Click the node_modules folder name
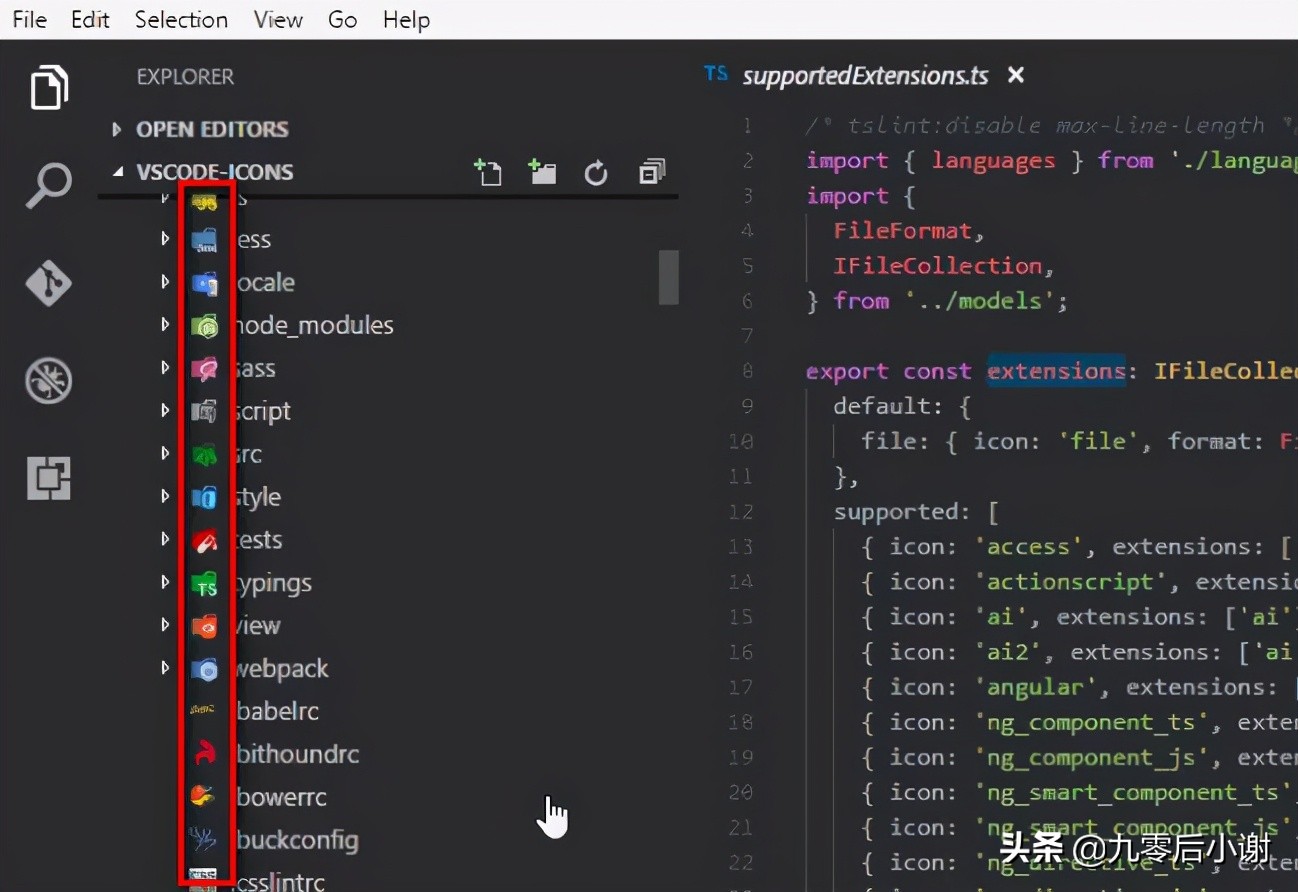This screenshot has width=1298, height=892. [314, 325]
